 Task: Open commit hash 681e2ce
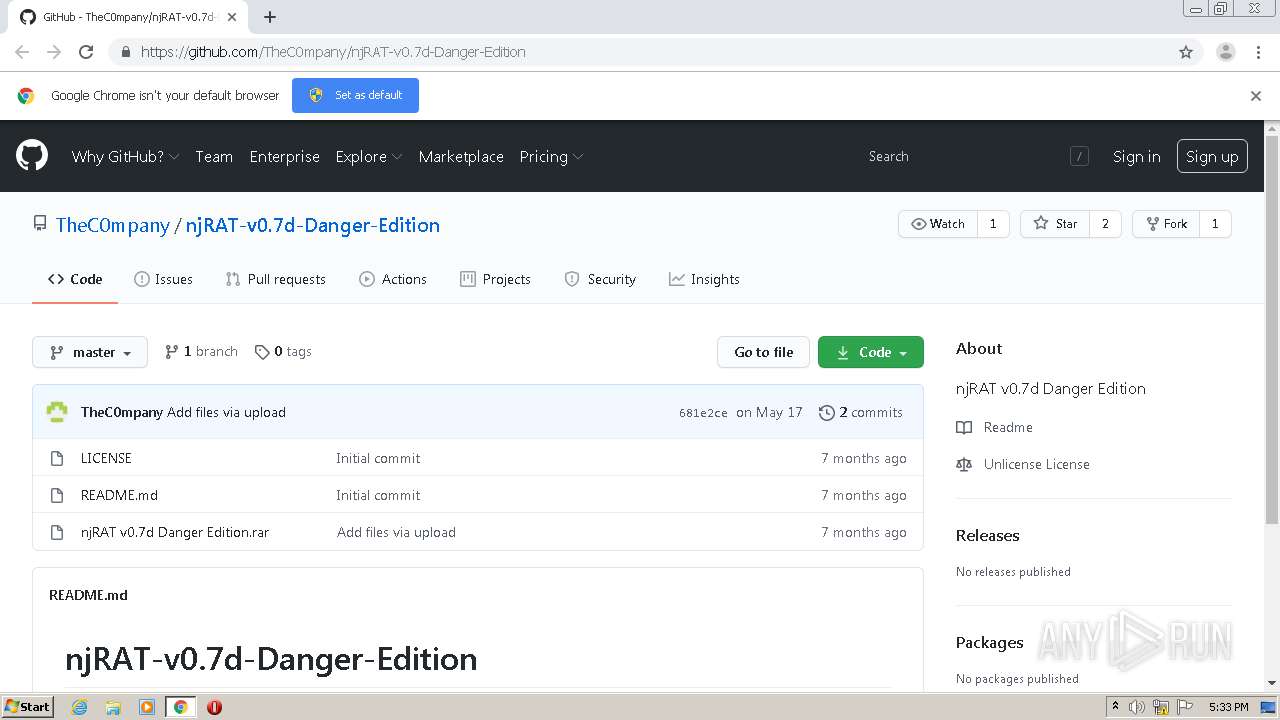(x=703, y=413)
